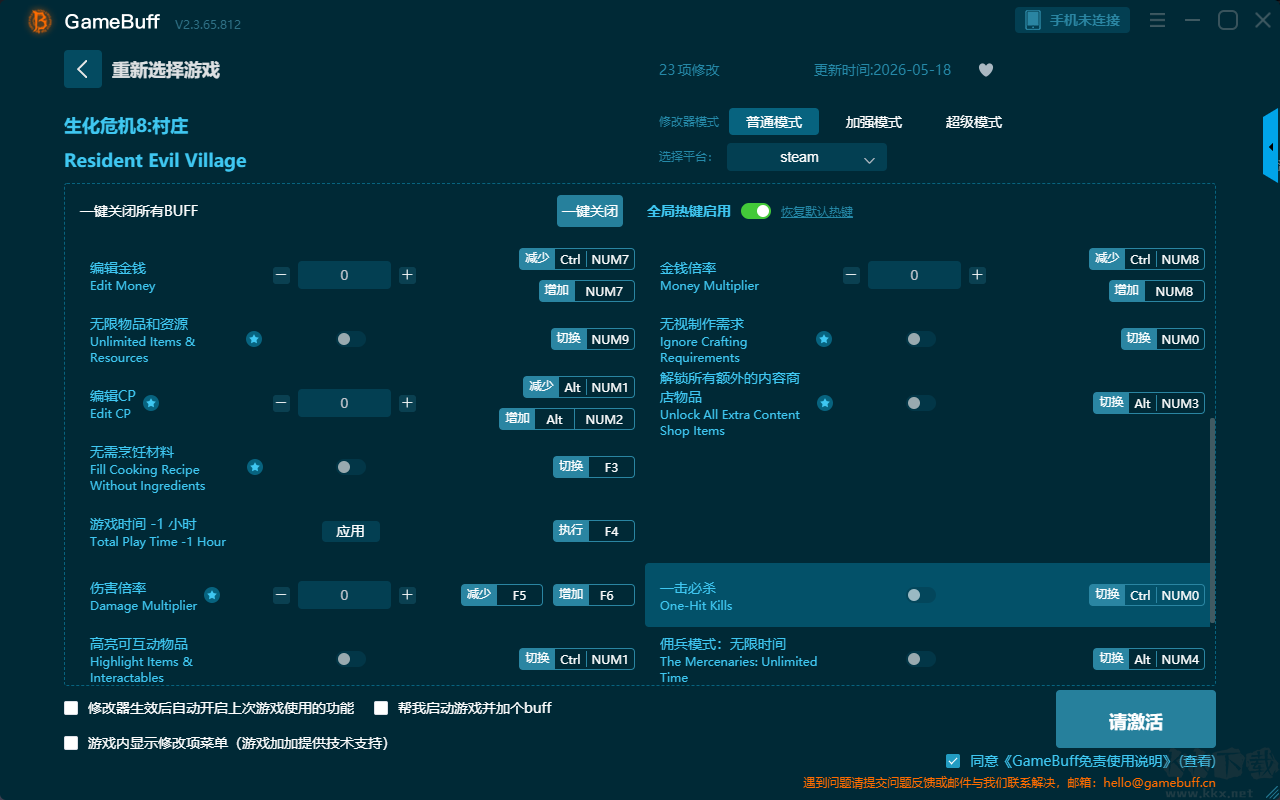Screen dimensions: 1280x800
Task: Select 普通模式 normal mode tab
Action: [774, 122]
